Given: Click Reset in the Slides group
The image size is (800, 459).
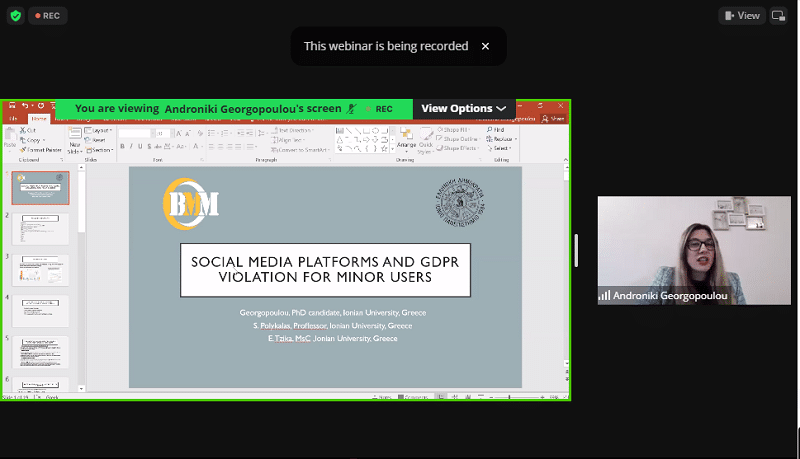Looking at the screenshot, I should (96, 140).
